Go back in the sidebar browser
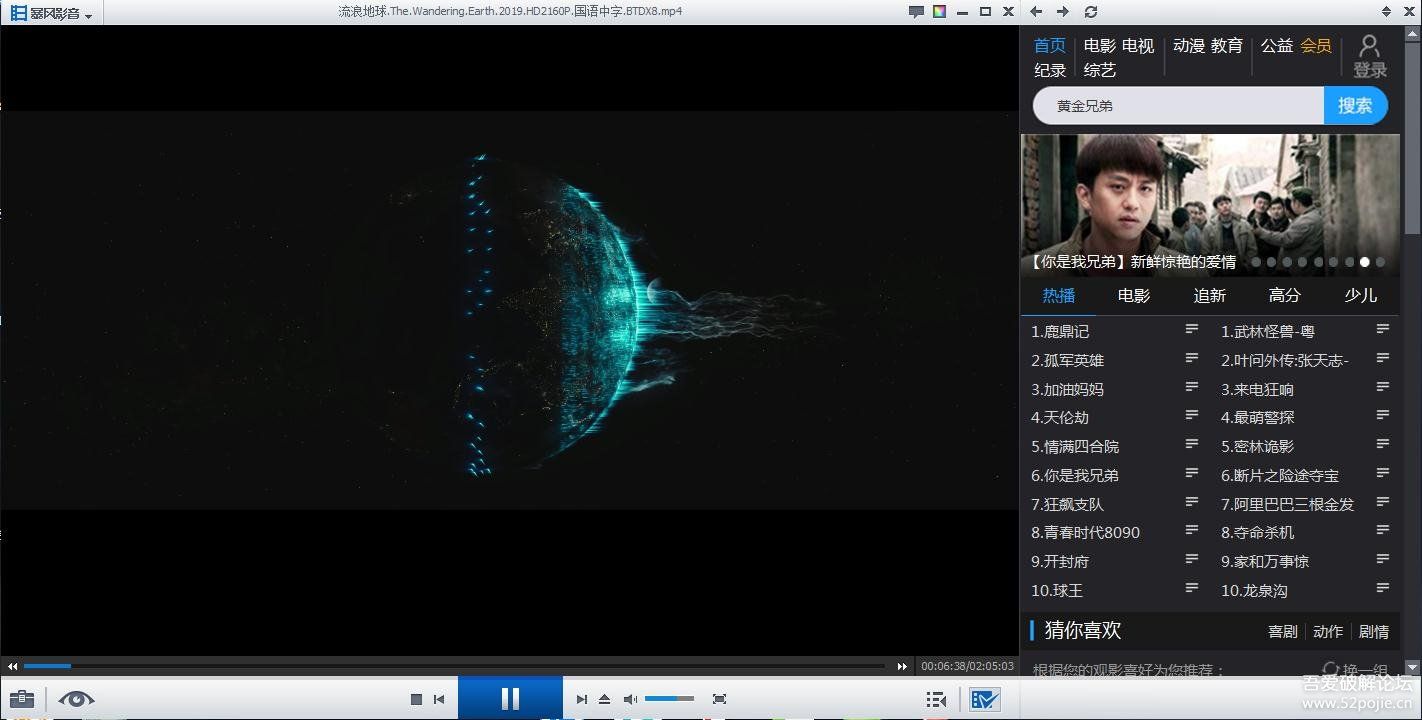Image resolution: width=1422 pixels, height=720 pixels. pos(1036,12)
